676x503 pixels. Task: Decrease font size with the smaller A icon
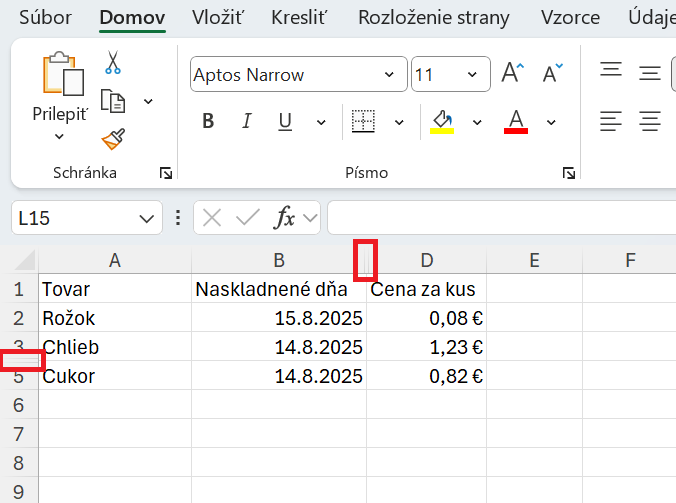click(x=552, y=73)
